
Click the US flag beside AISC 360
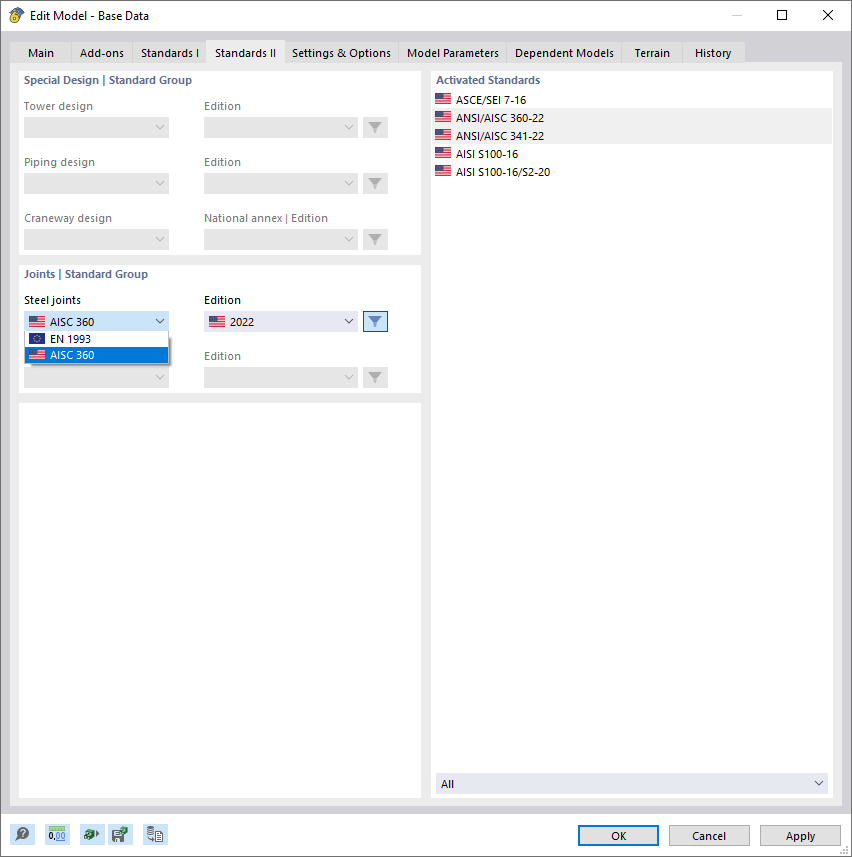[x=37, y=321]
